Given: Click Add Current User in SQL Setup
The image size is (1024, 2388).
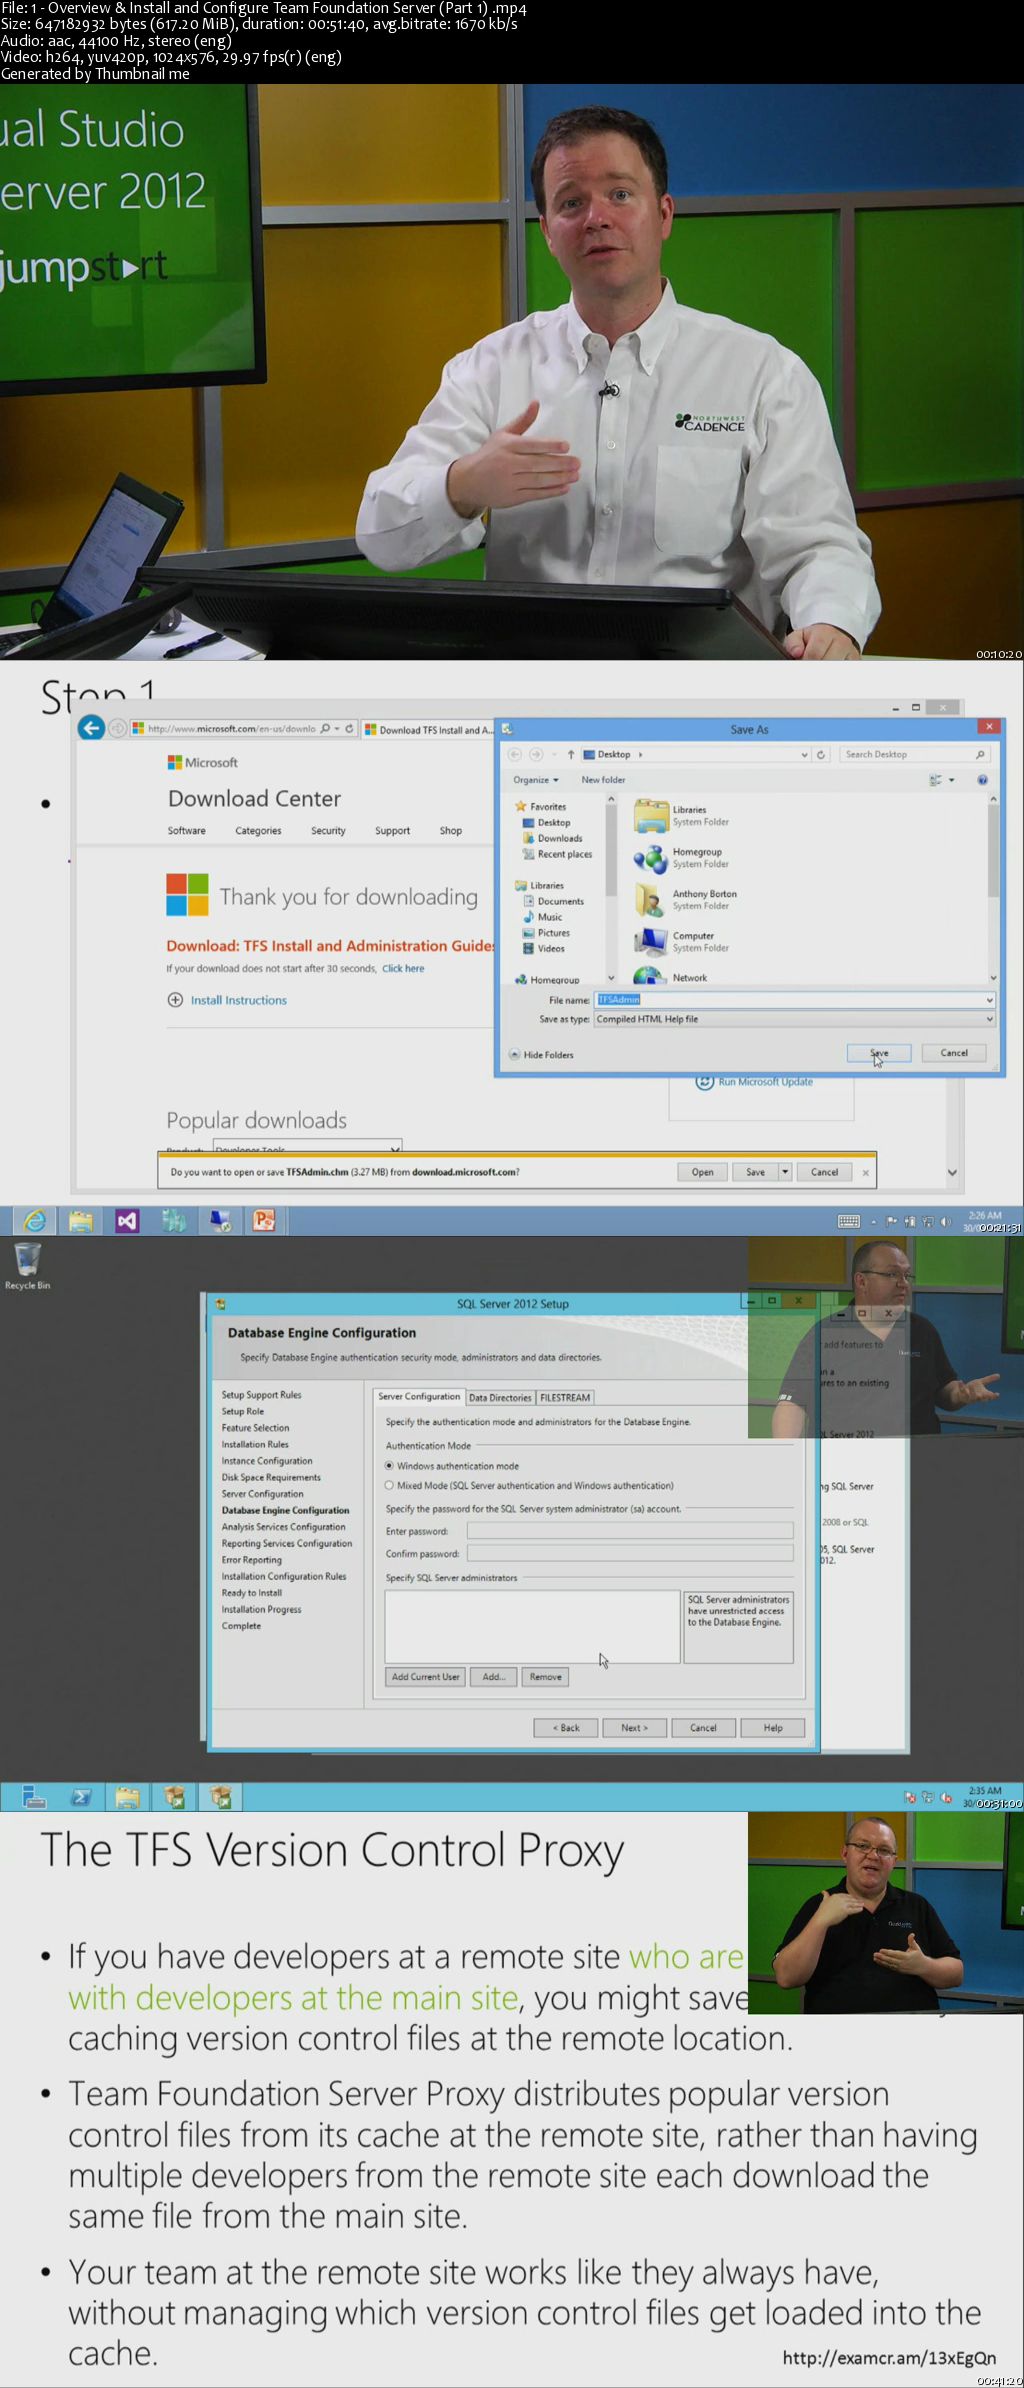Looking at the screenshot, I should (426, 1677).
